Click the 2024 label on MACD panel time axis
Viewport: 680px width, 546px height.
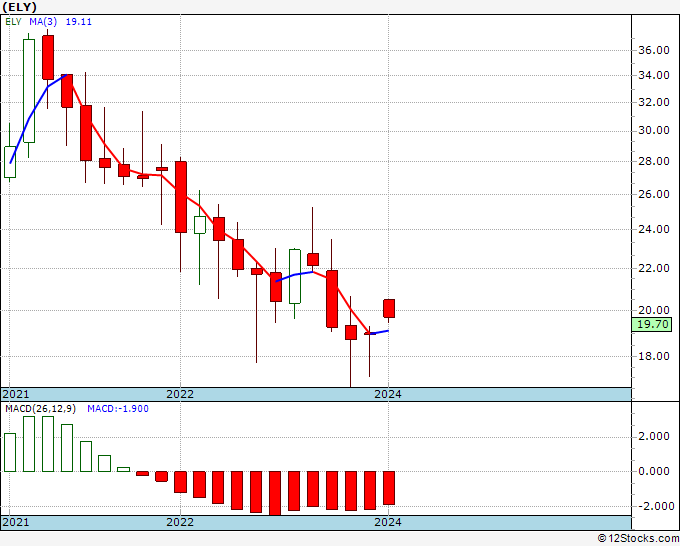[x=388, y=522]
